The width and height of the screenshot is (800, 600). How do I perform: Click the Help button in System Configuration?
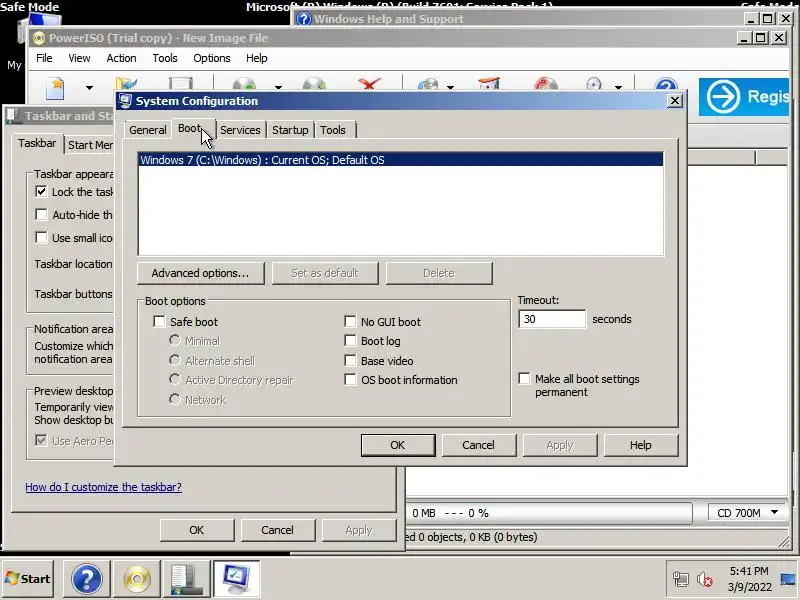click(641, 445)
